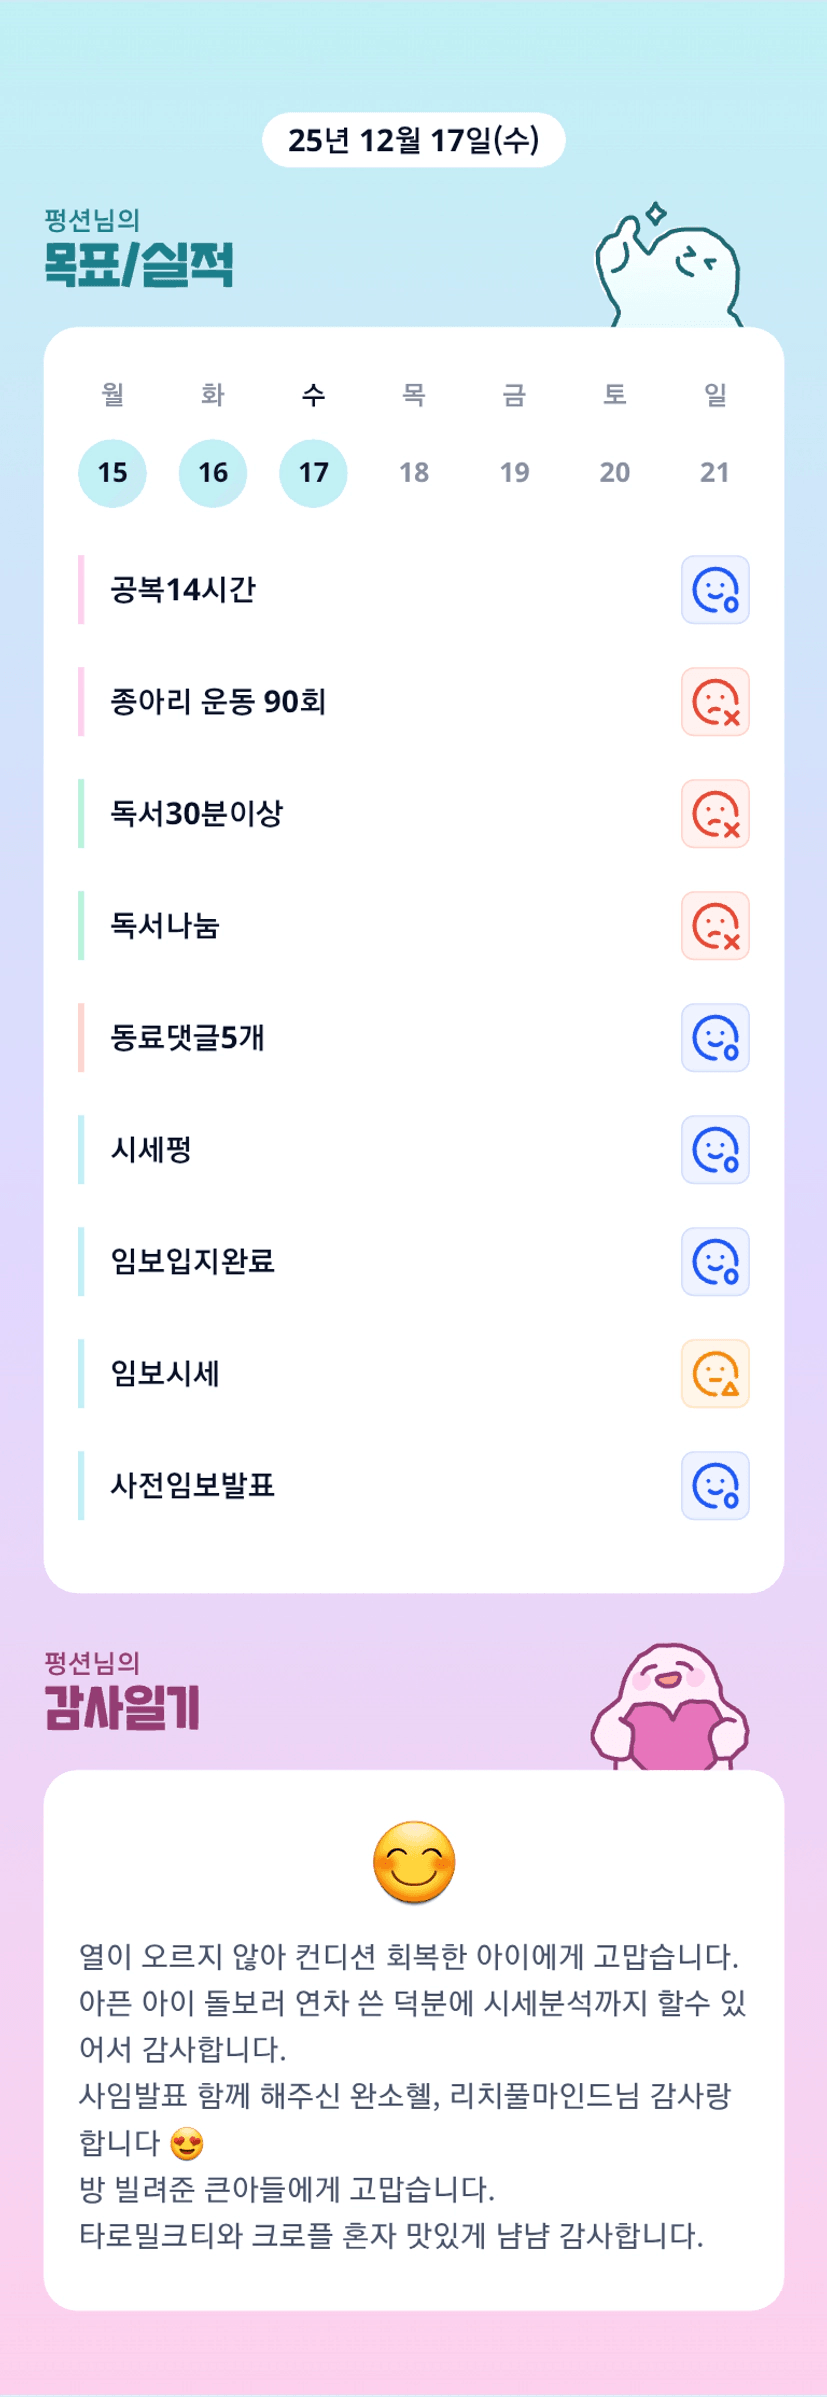The width and height of the screenshot is (827, 2397).
Task: Click the status icon for 임보입지완료
Action: 715,1262
